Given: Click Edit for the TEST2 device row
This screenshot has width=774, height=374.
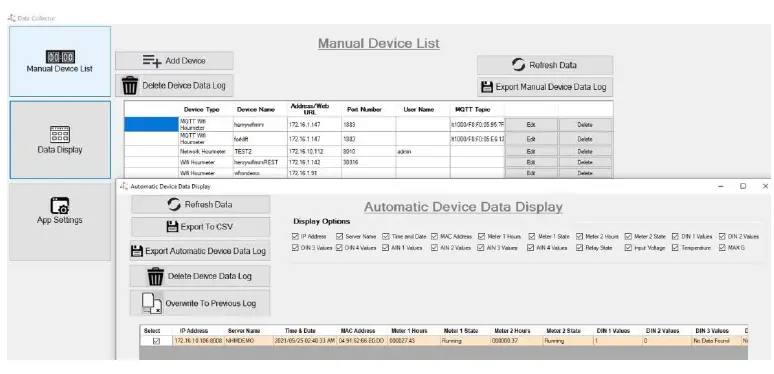Looking at the screenshot, I should point(531,151).
